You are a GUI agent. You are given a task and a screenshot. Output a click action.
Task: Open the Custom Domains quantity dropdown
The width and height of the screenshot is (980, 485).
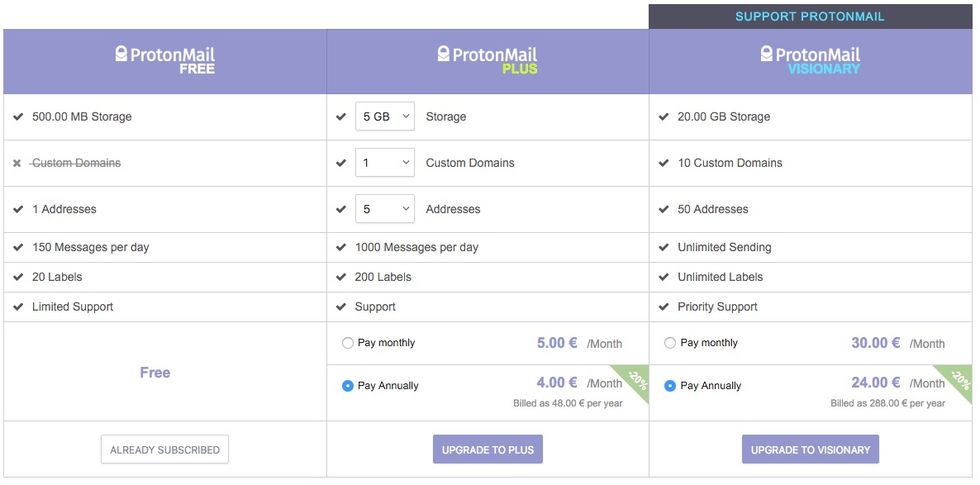[385, 163]
